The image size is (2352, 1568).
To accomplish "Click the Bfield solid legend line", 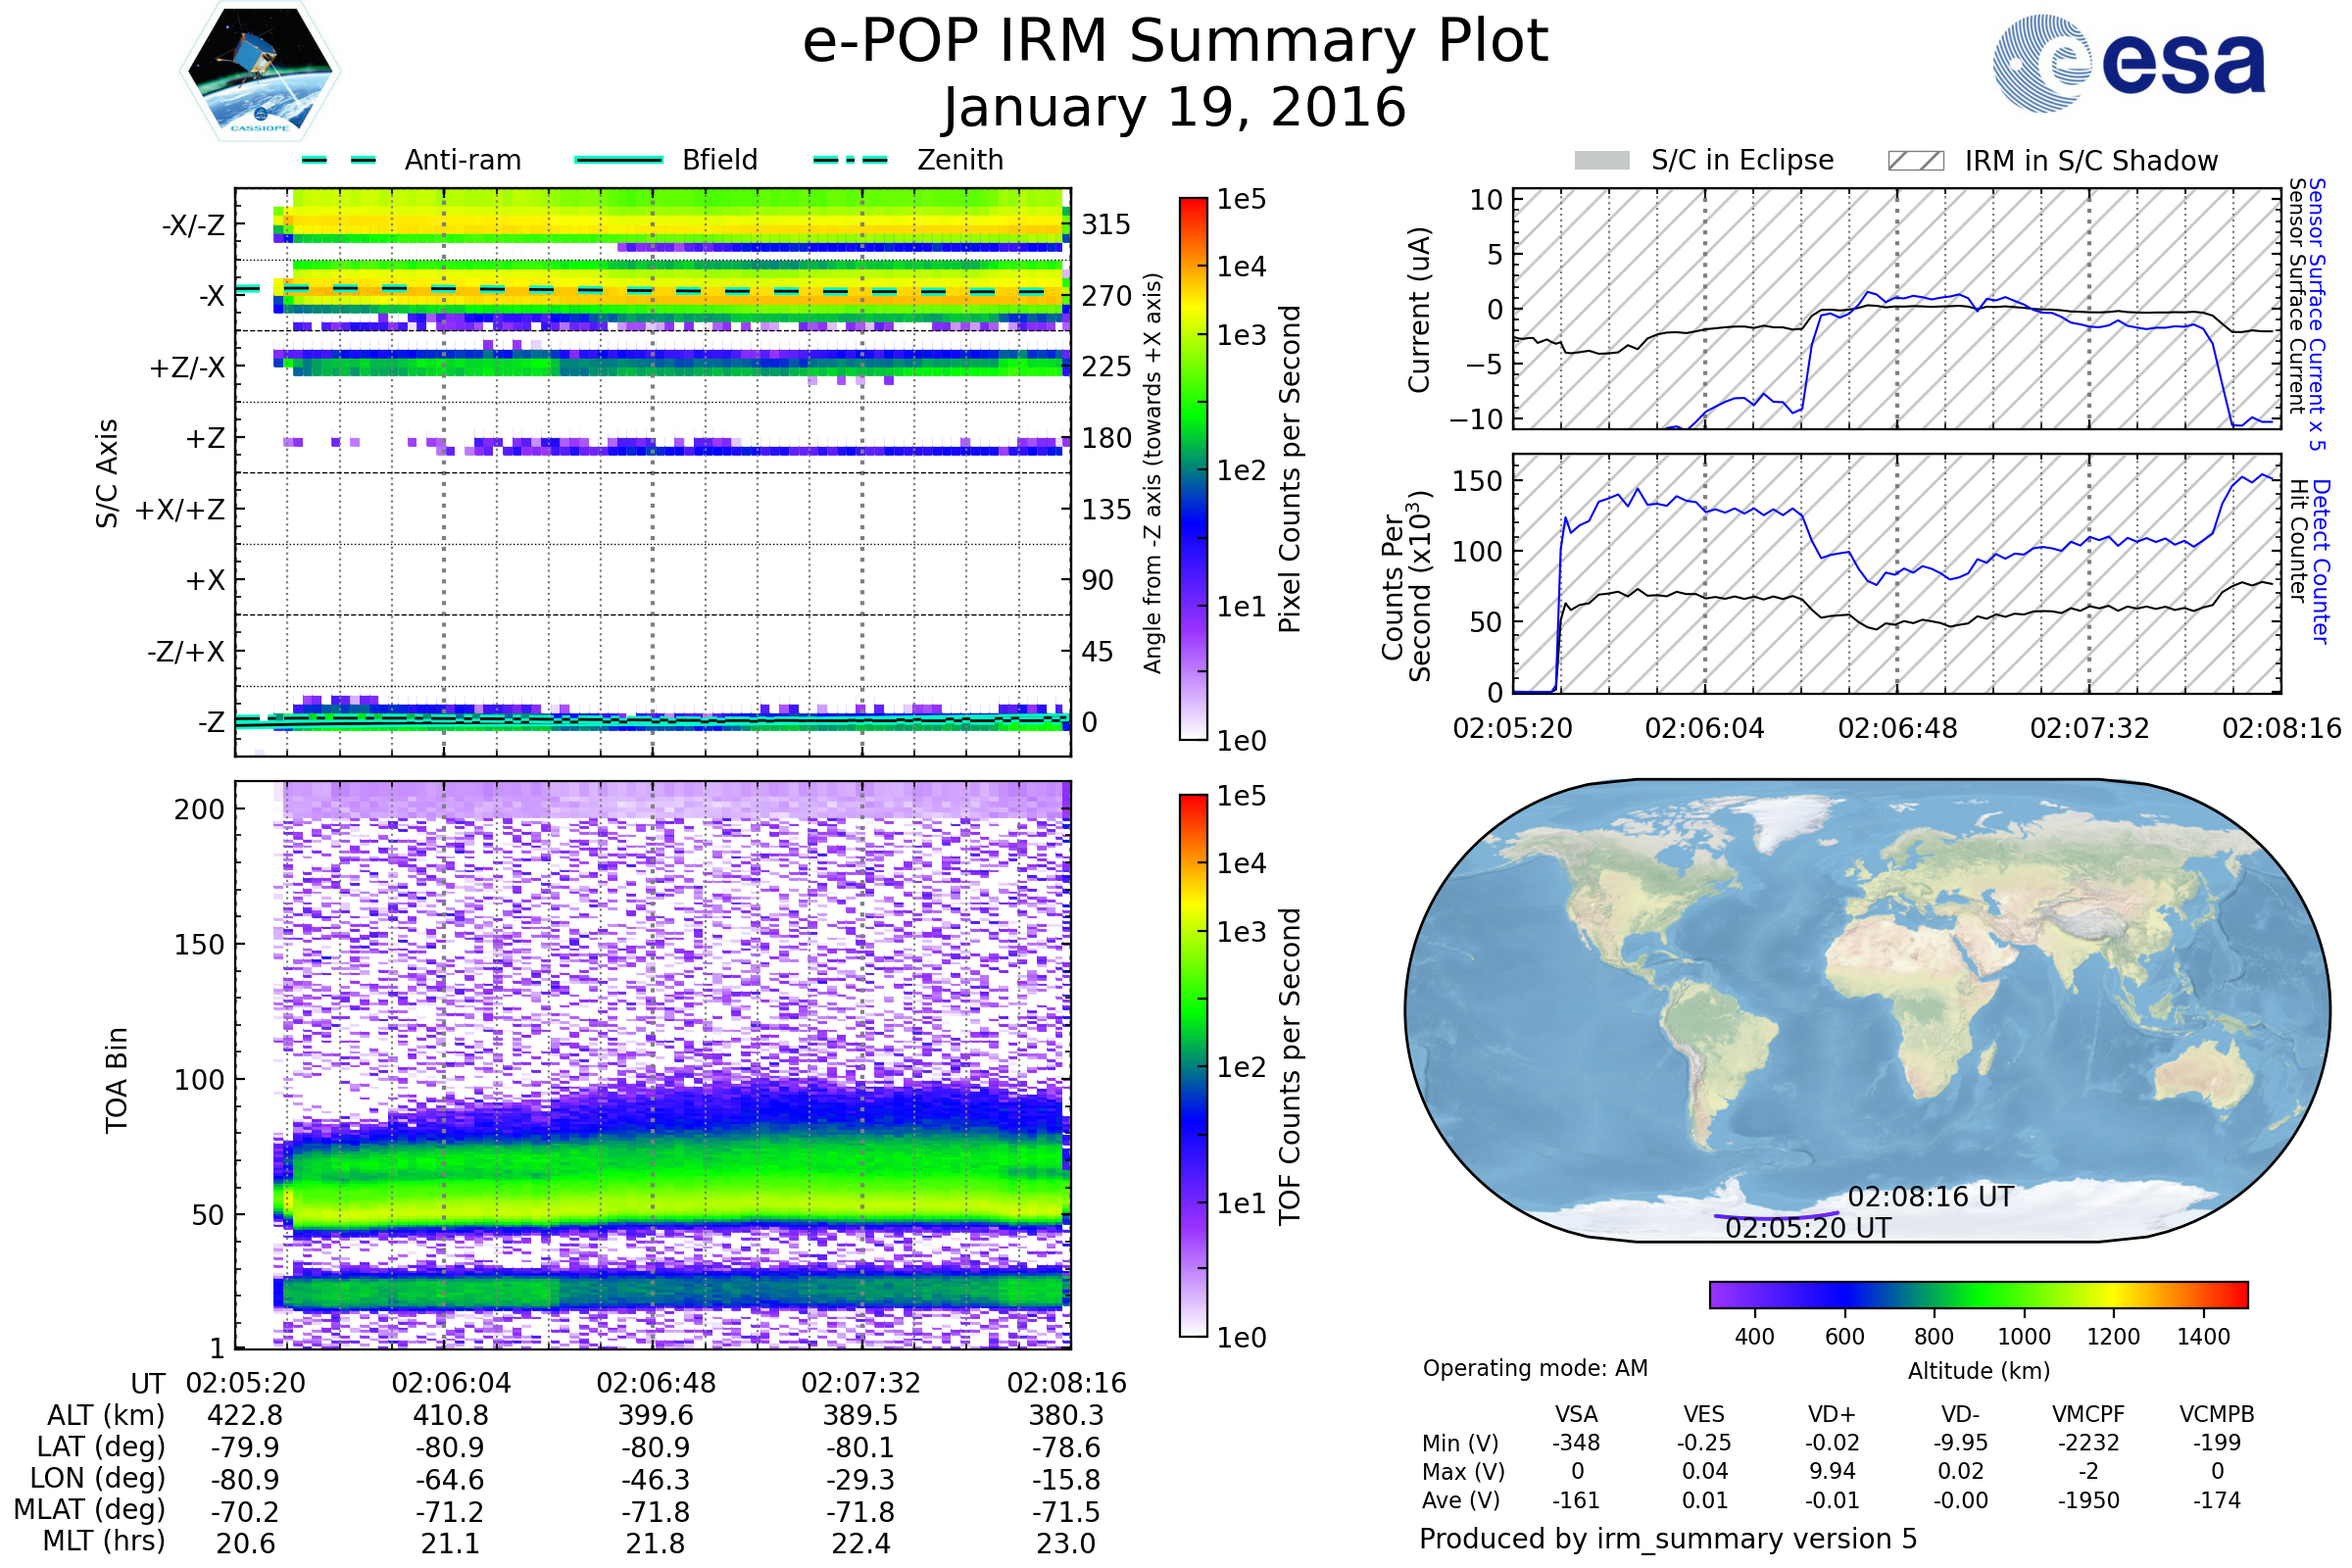I will [x=618, y=160].
